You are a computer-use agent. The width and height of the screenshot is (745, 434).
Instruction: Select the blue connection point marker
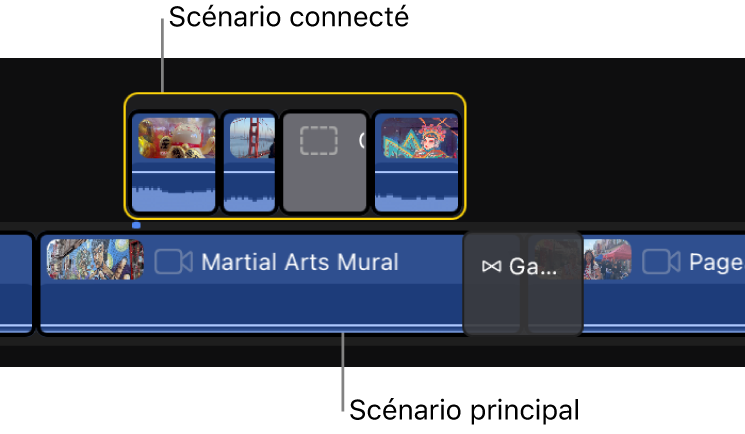pos(136,225)
